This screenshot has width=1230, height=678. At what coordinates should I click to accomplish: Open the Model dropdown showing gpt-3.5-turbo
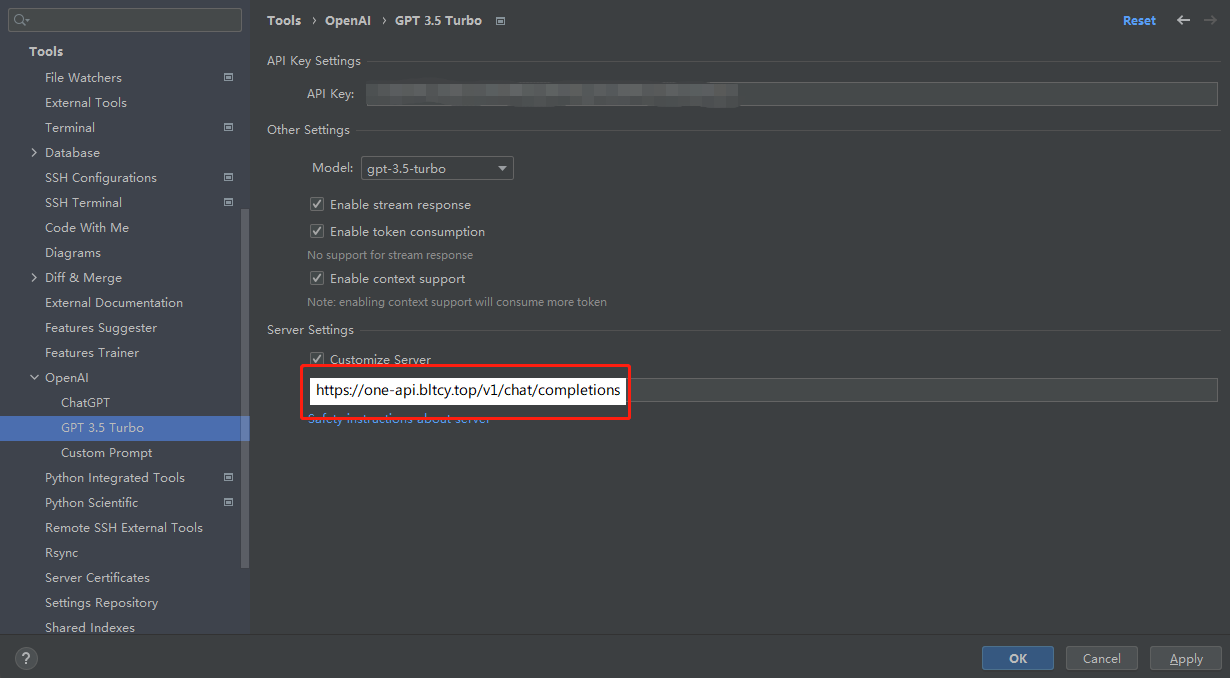[x=437, y=168]
